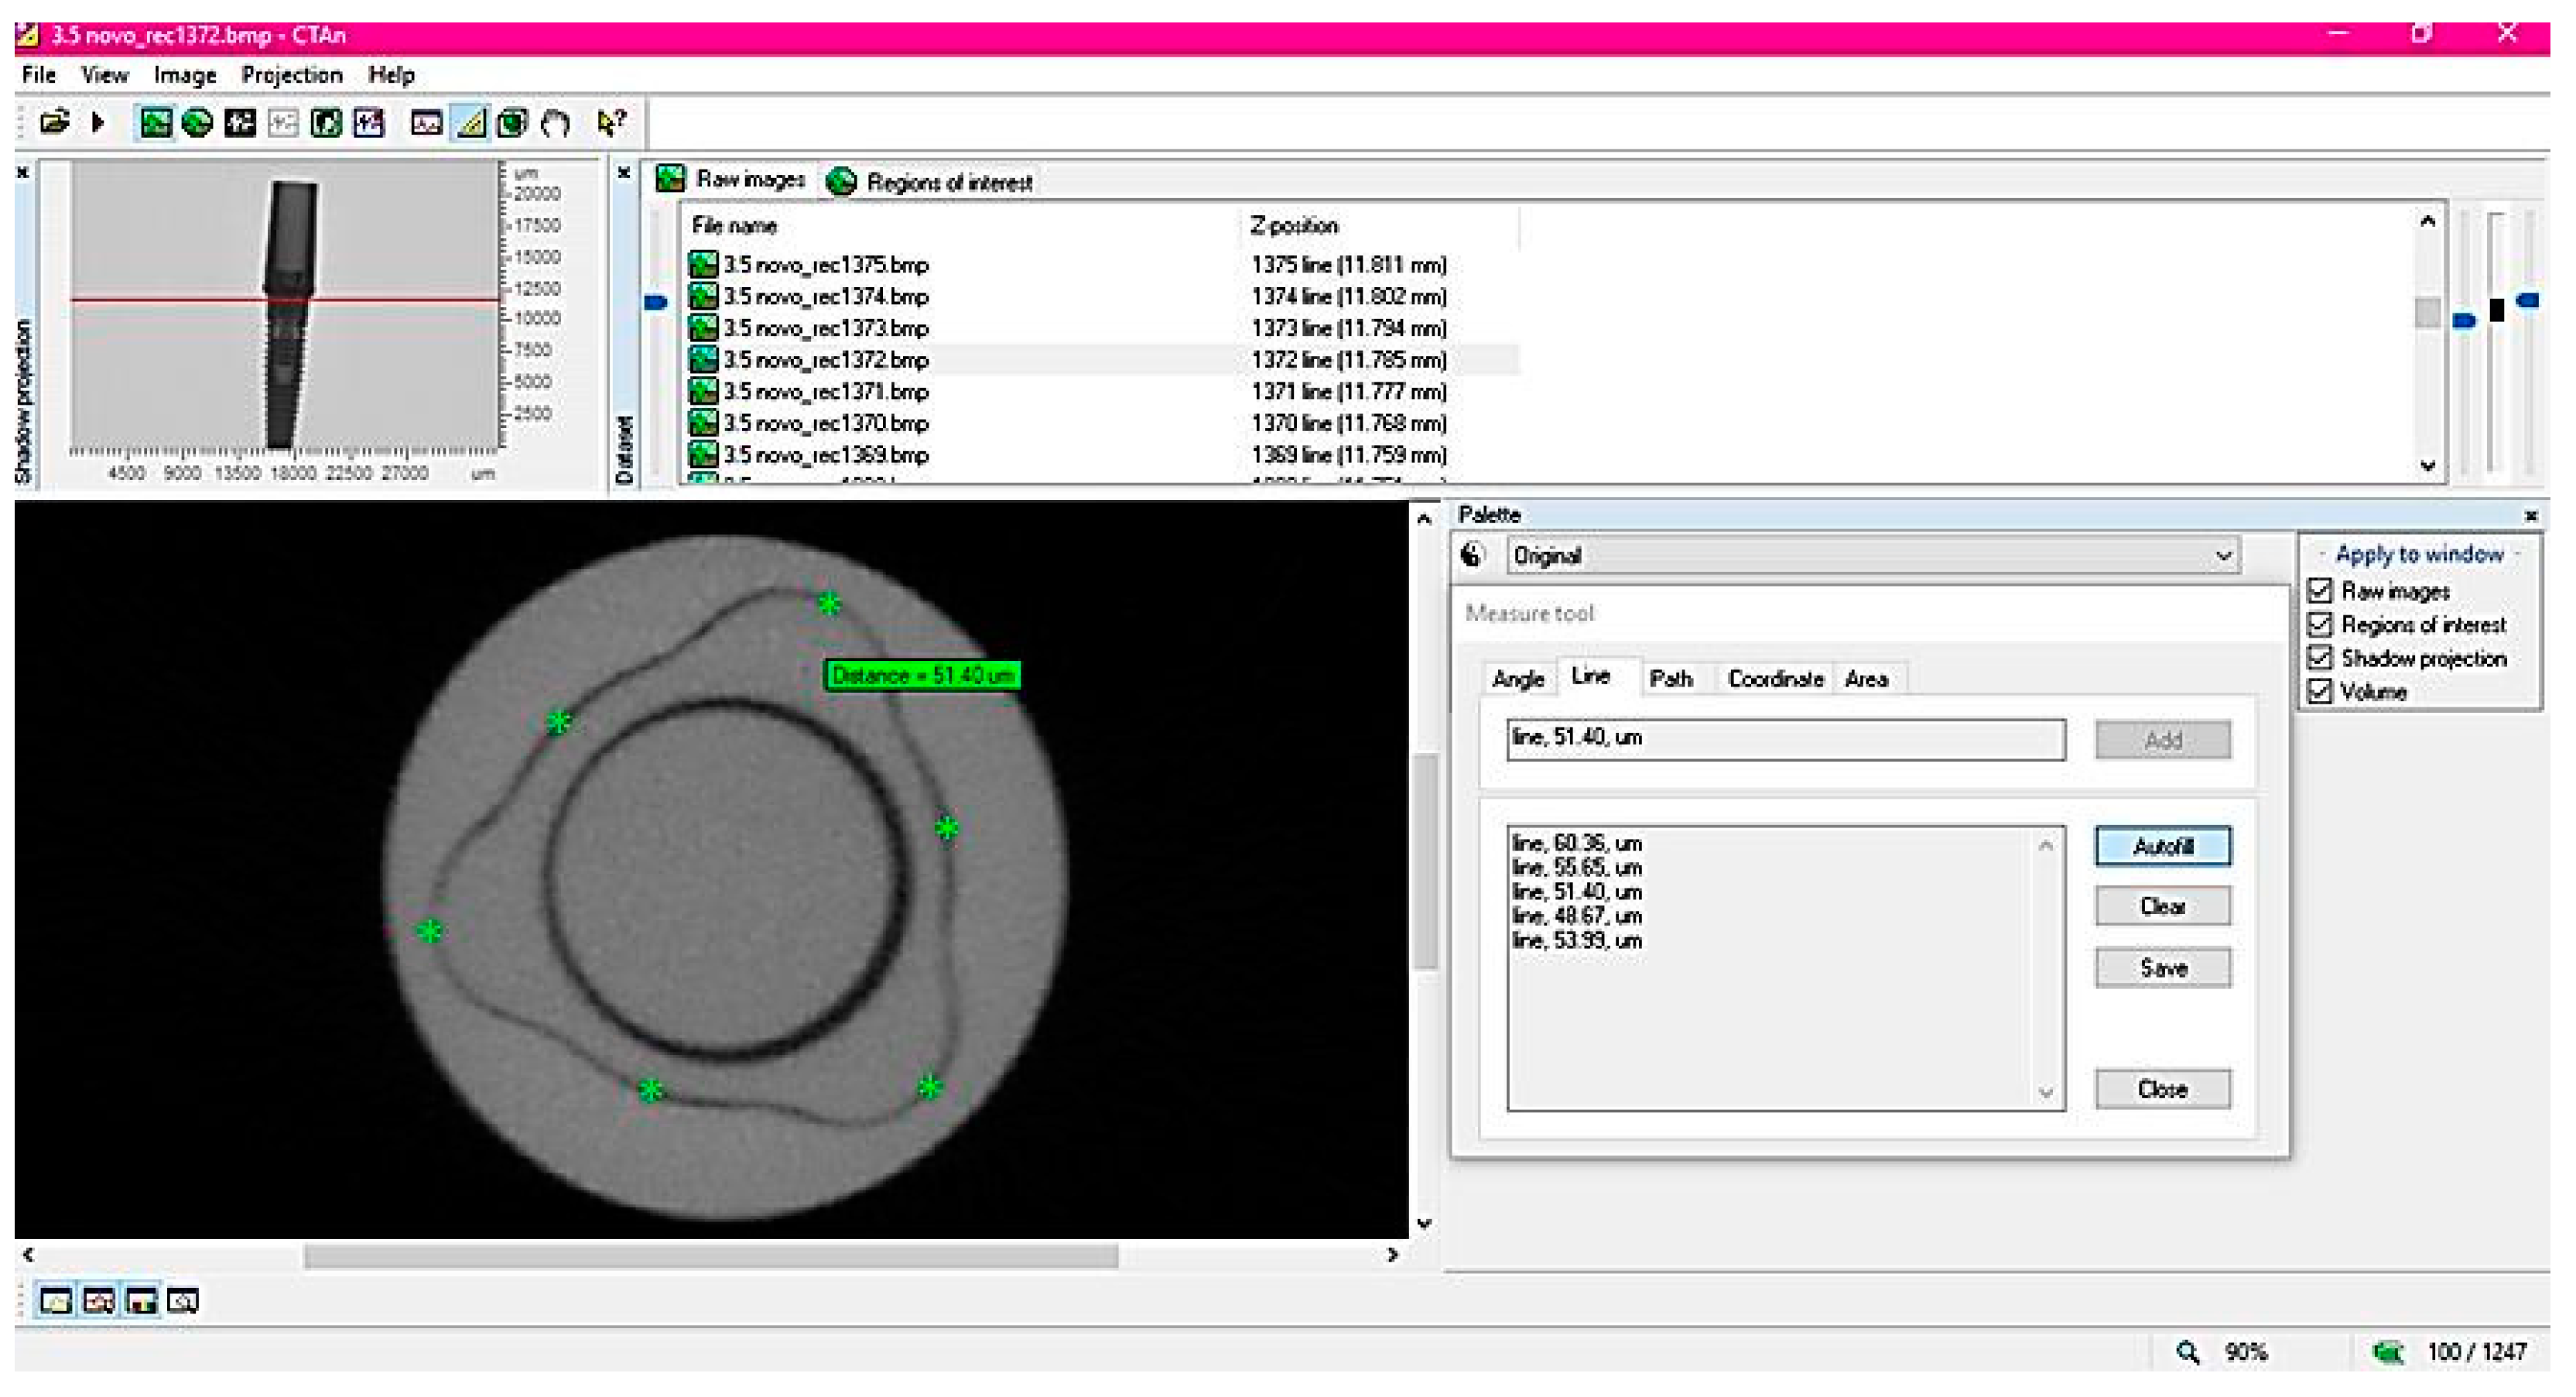Click the measurements list down scroll arrow

point(2045,1093)
